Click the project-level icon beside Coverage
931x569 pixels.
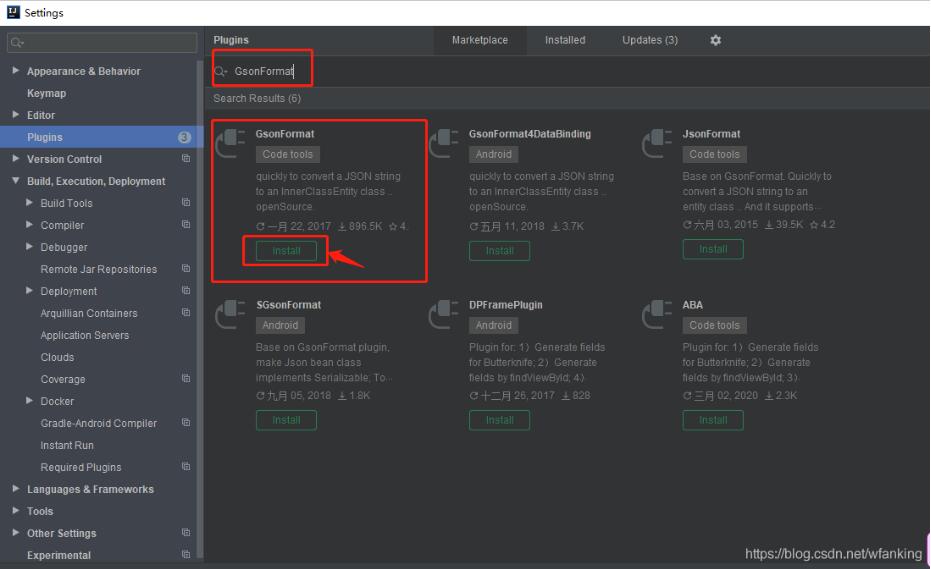click(186, 378)
